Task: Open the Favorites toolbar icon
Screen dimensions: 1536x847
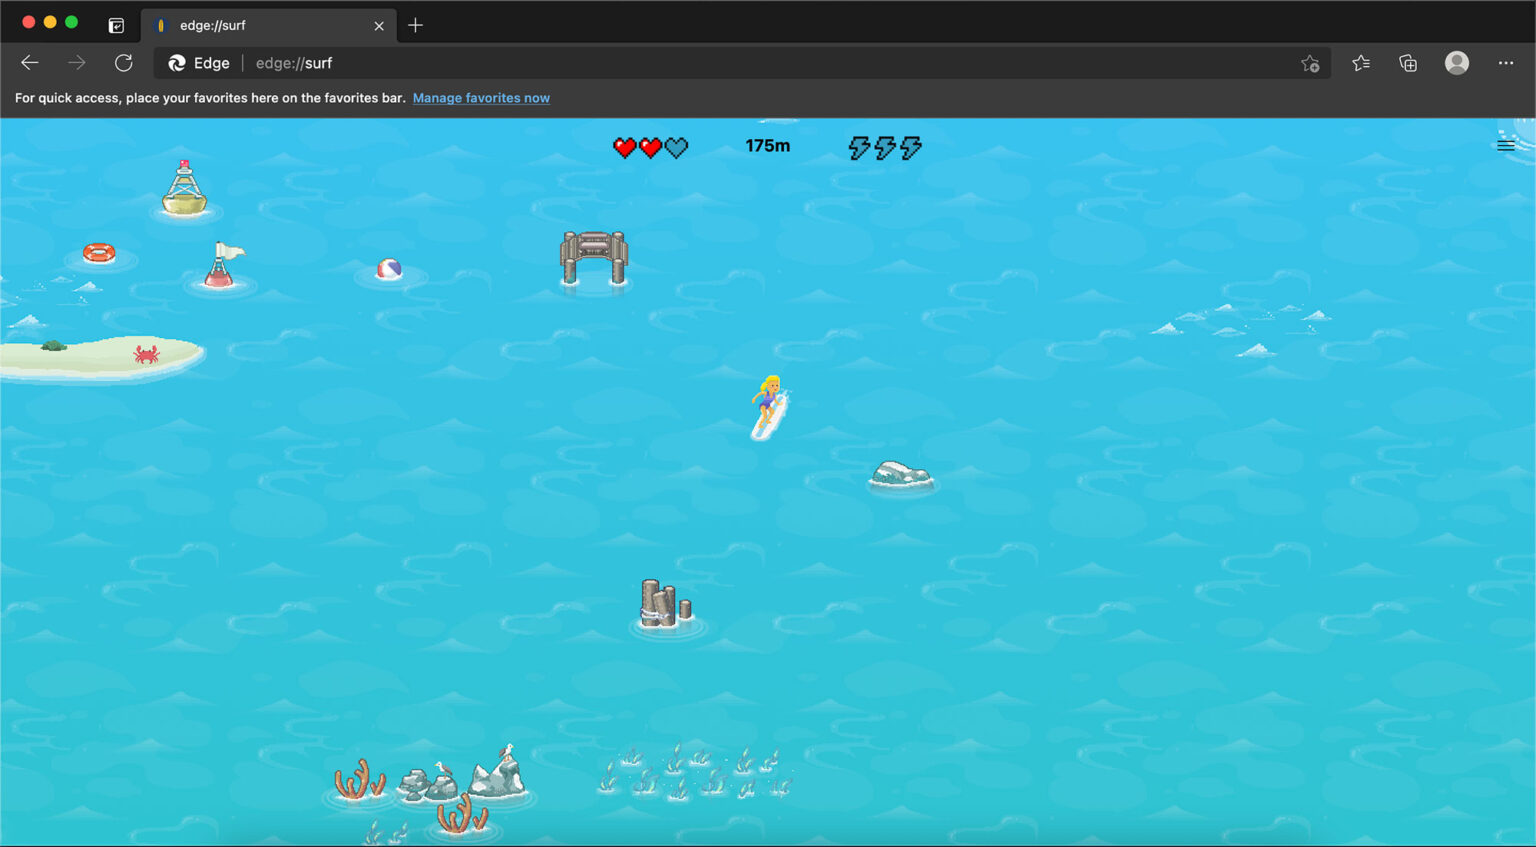Action: point(1360,62)
